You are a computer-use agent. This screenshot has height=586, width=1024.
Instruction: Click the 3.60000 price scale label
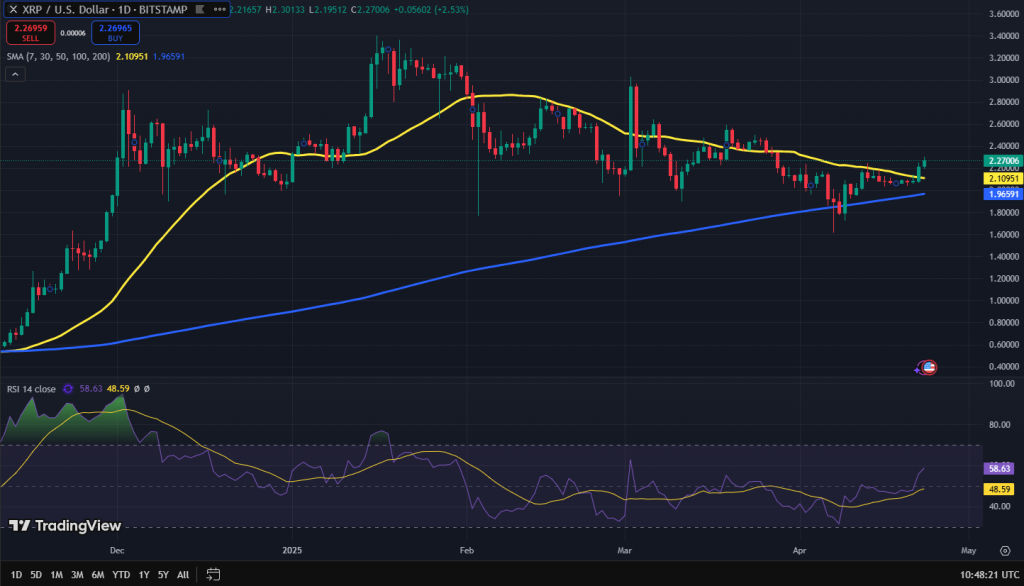tap(1004, 14)
